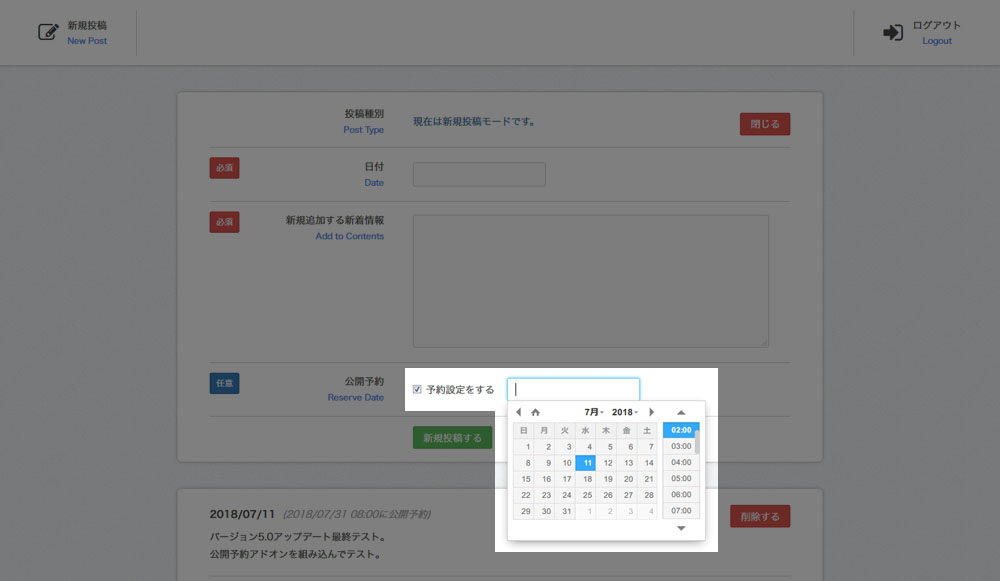This screenshot has width=1000, height=581.
Task: Click the Logout arrow icon
Action: [893, 33]
